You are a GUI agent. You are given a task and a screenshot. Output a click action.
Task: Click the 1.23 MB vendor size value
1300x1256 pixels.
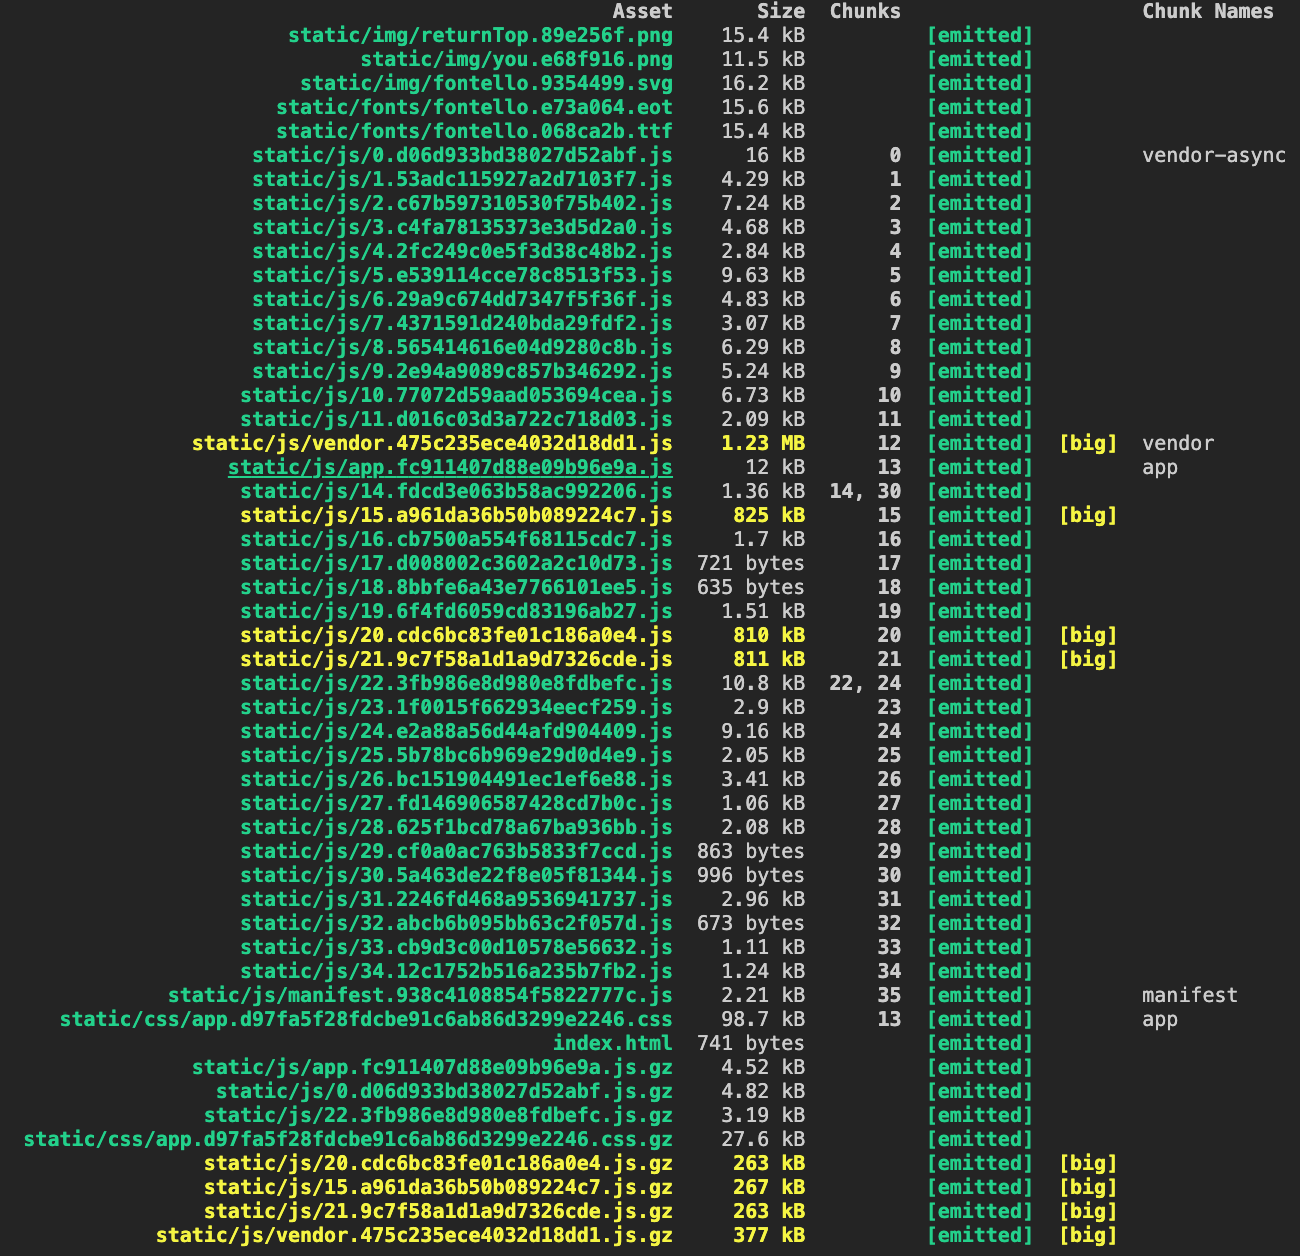pyautogui.click(x=763, y=444)
